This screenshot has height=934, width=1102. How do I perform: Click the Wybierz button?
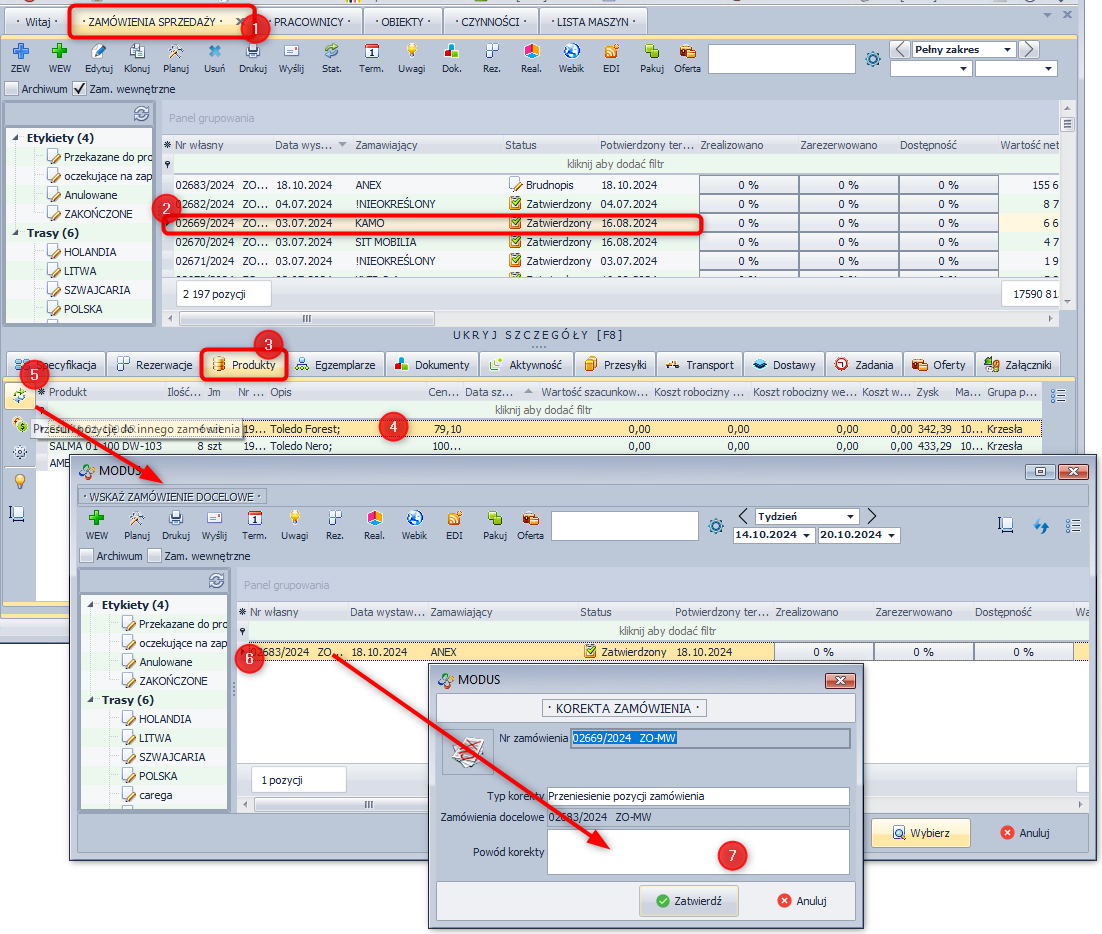[921, 833]
